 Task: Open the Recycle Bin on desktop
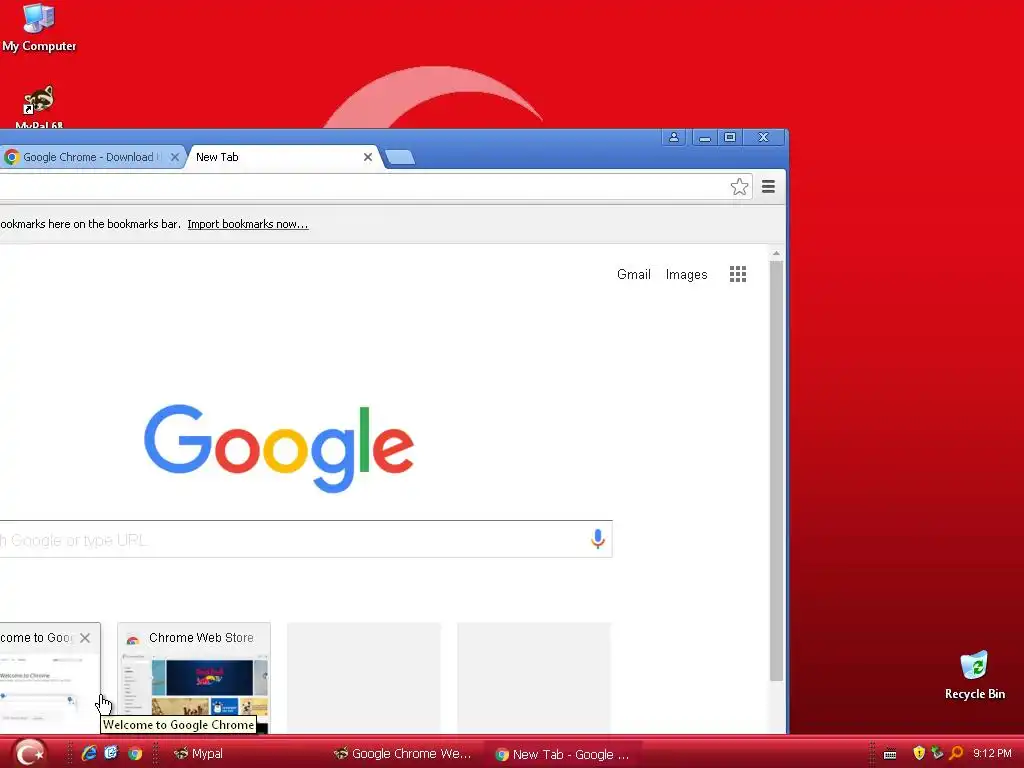coord(974,675)
